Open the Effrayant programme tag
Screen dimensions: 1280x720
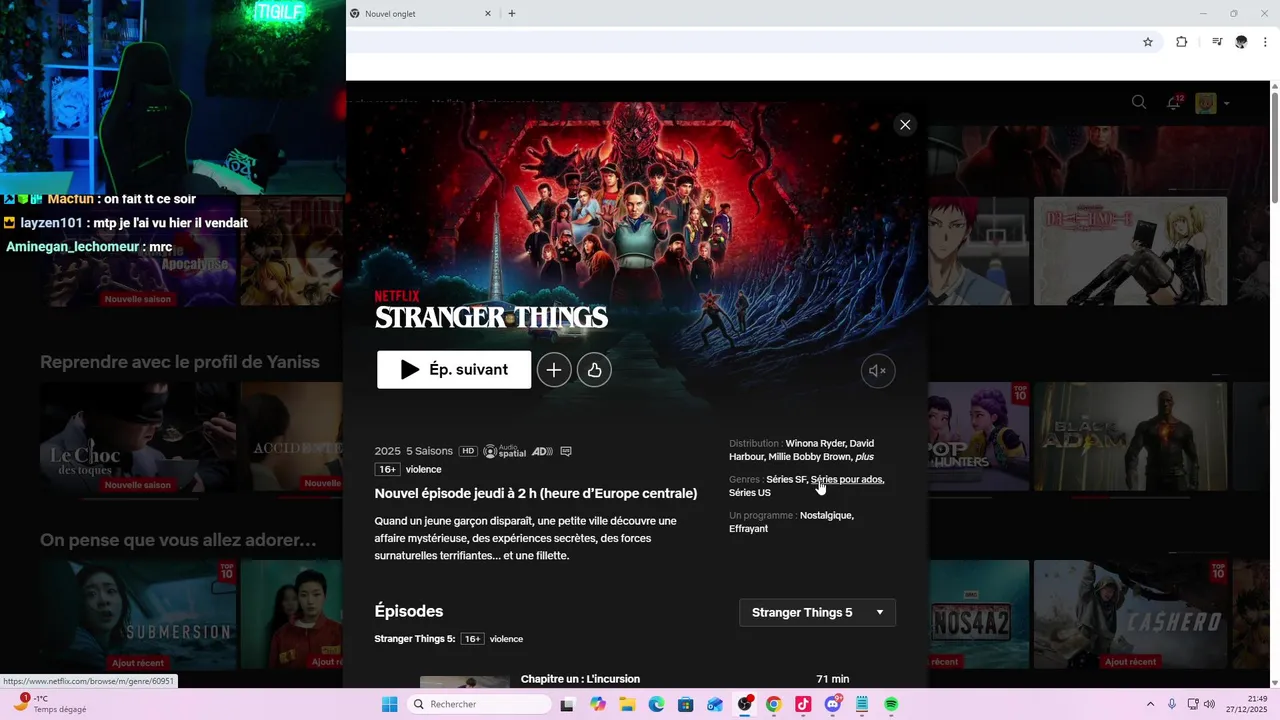click(x=748, y=529)
